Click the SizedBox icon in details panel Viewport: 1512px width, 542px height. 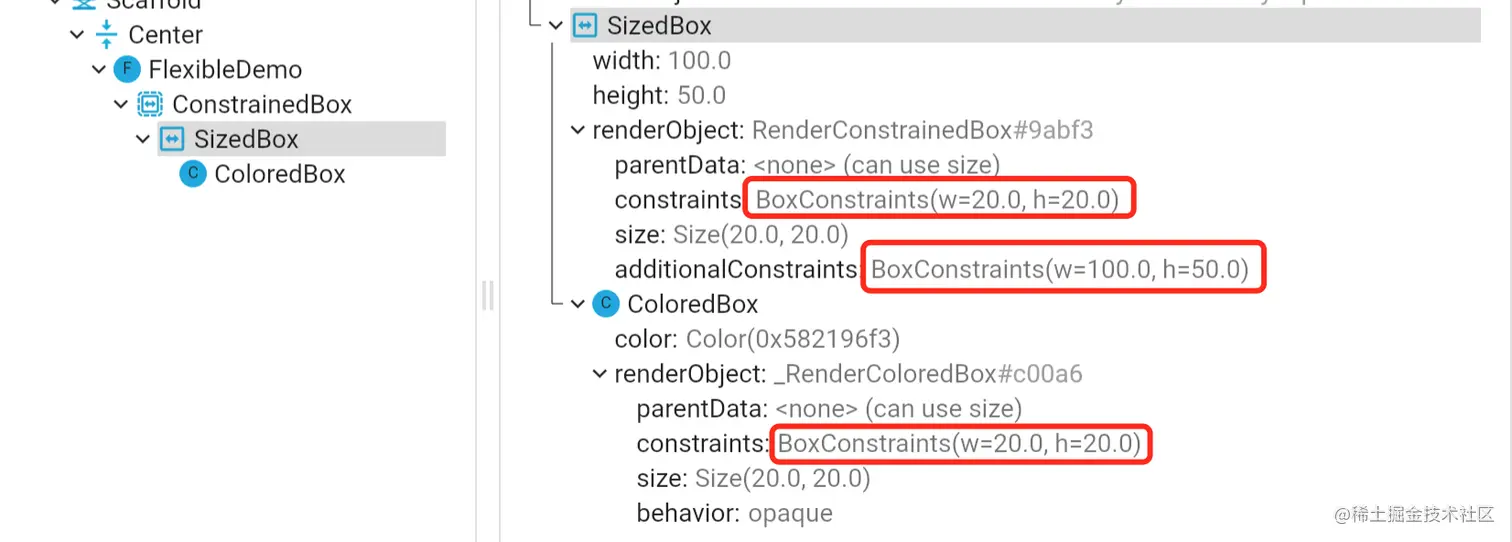[x=585, y=26]
